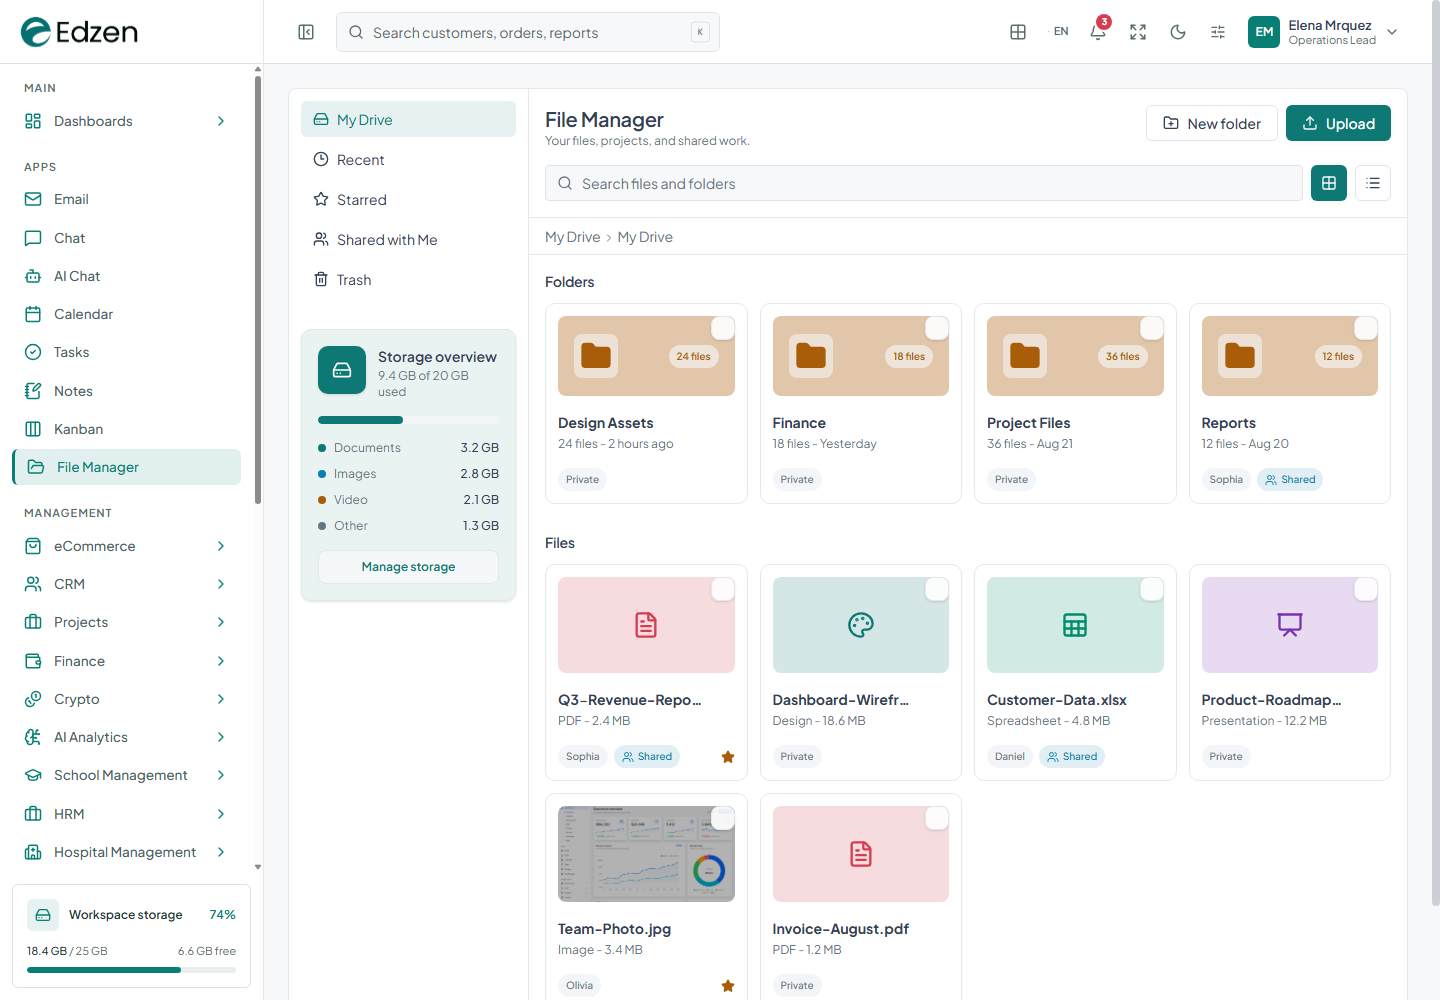
Task: Switch to grid view
Action: pyautogui.click(x=1329, y=183)
